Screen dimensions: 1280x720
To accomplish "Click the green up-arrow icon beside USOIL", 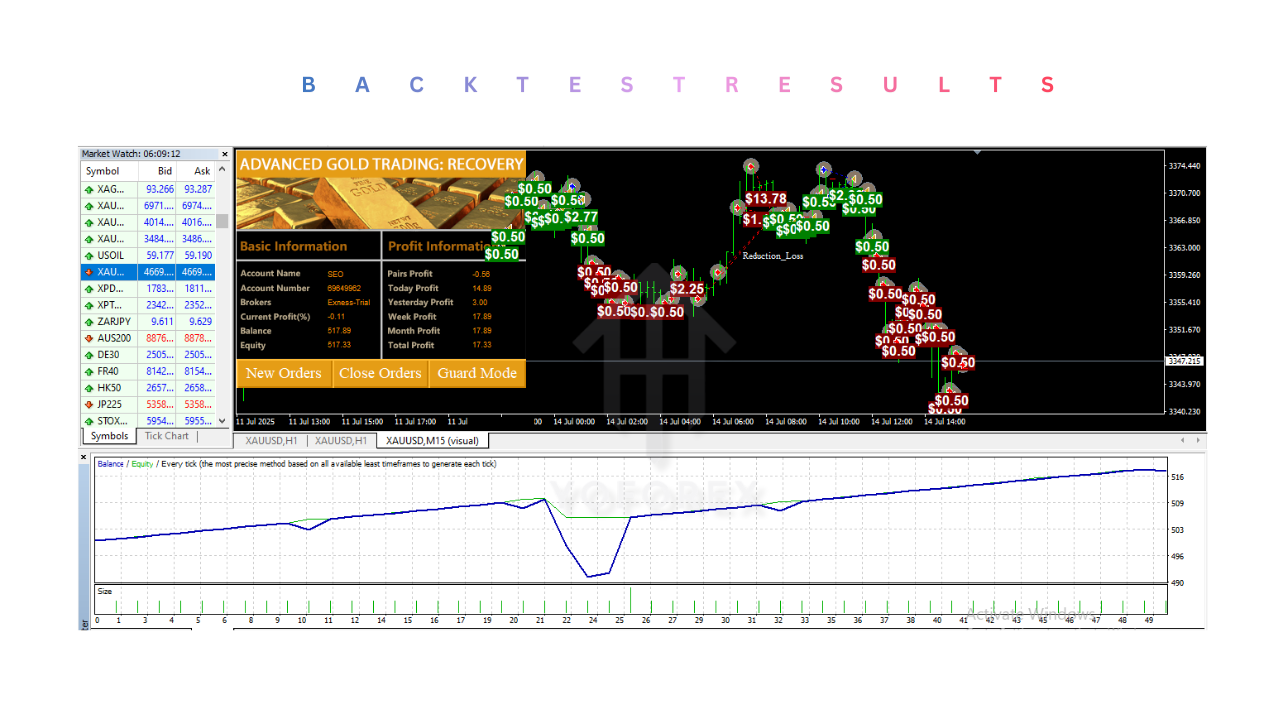I will coord(88,255).
